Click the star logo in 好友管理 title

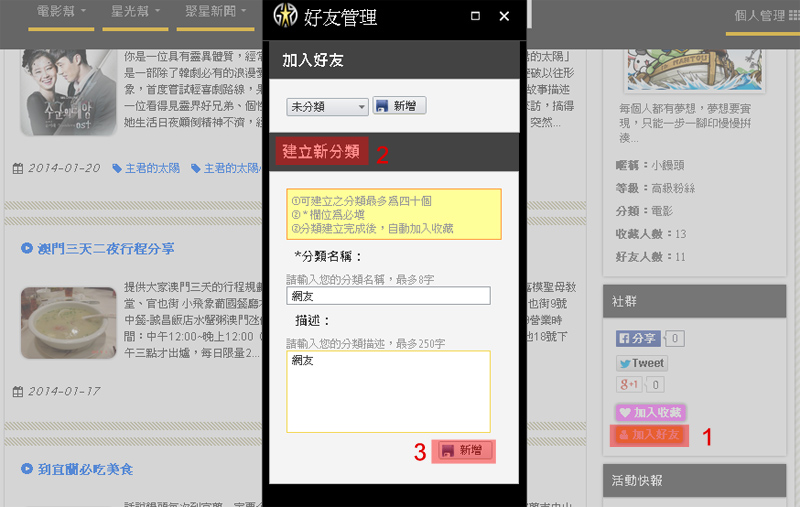point(285,15)
